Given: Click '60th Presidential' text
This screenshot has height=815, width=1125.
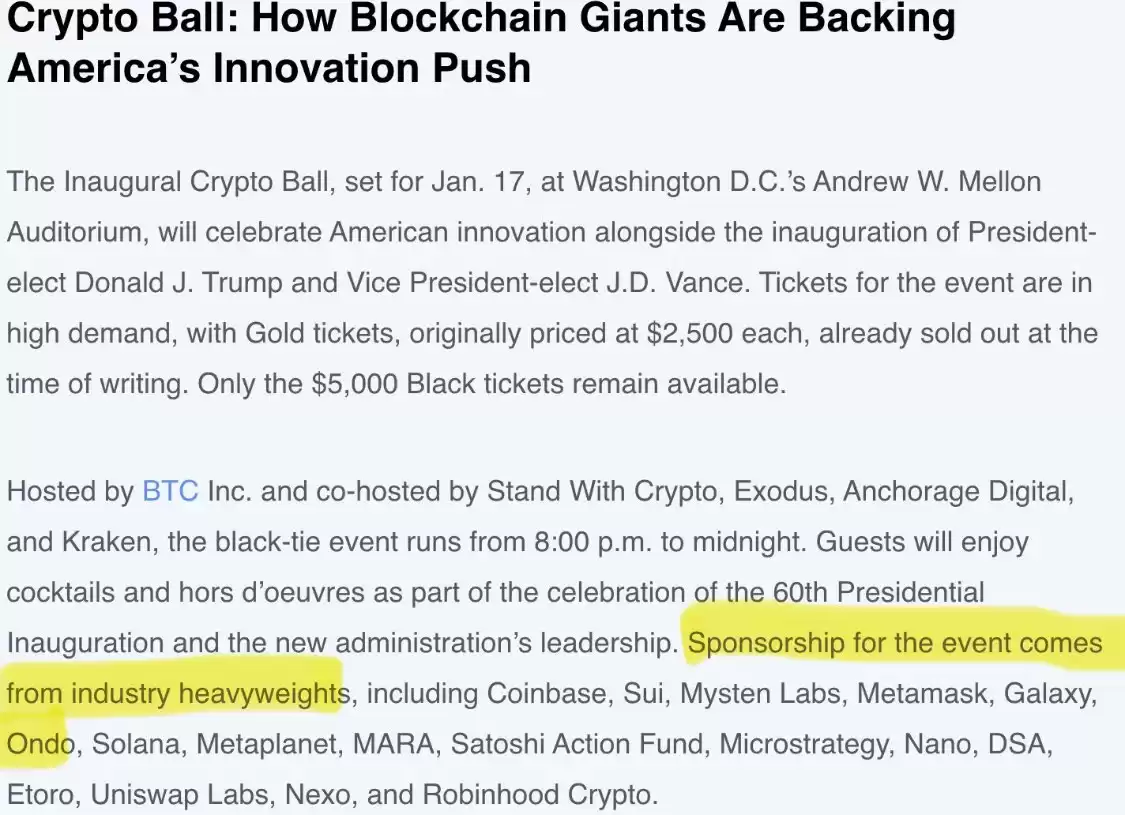Looking at the screenshot, I should [878, 593].
